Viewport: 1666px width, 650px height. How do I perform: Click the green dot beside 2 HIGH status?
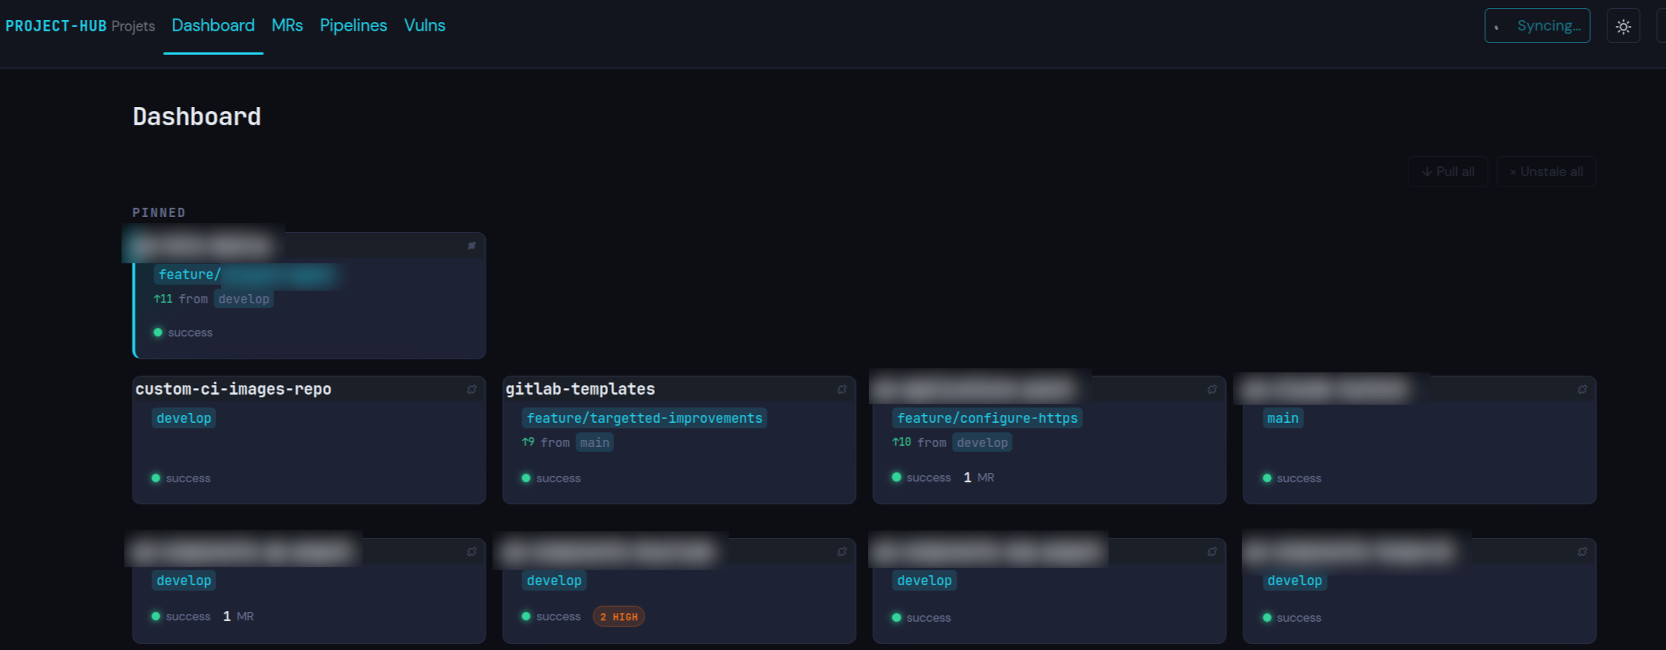coord(526,616)
